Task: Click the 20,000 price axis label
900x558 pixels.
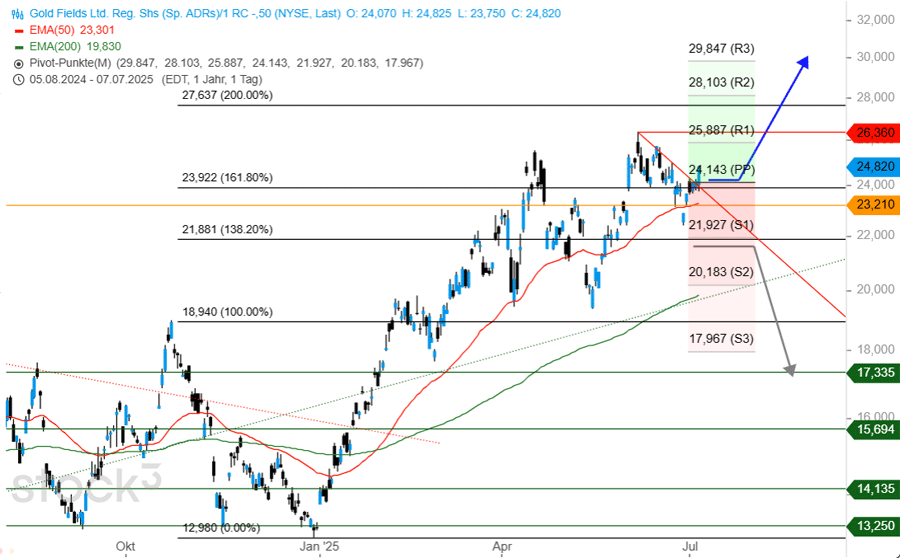Action: point(875,289)
